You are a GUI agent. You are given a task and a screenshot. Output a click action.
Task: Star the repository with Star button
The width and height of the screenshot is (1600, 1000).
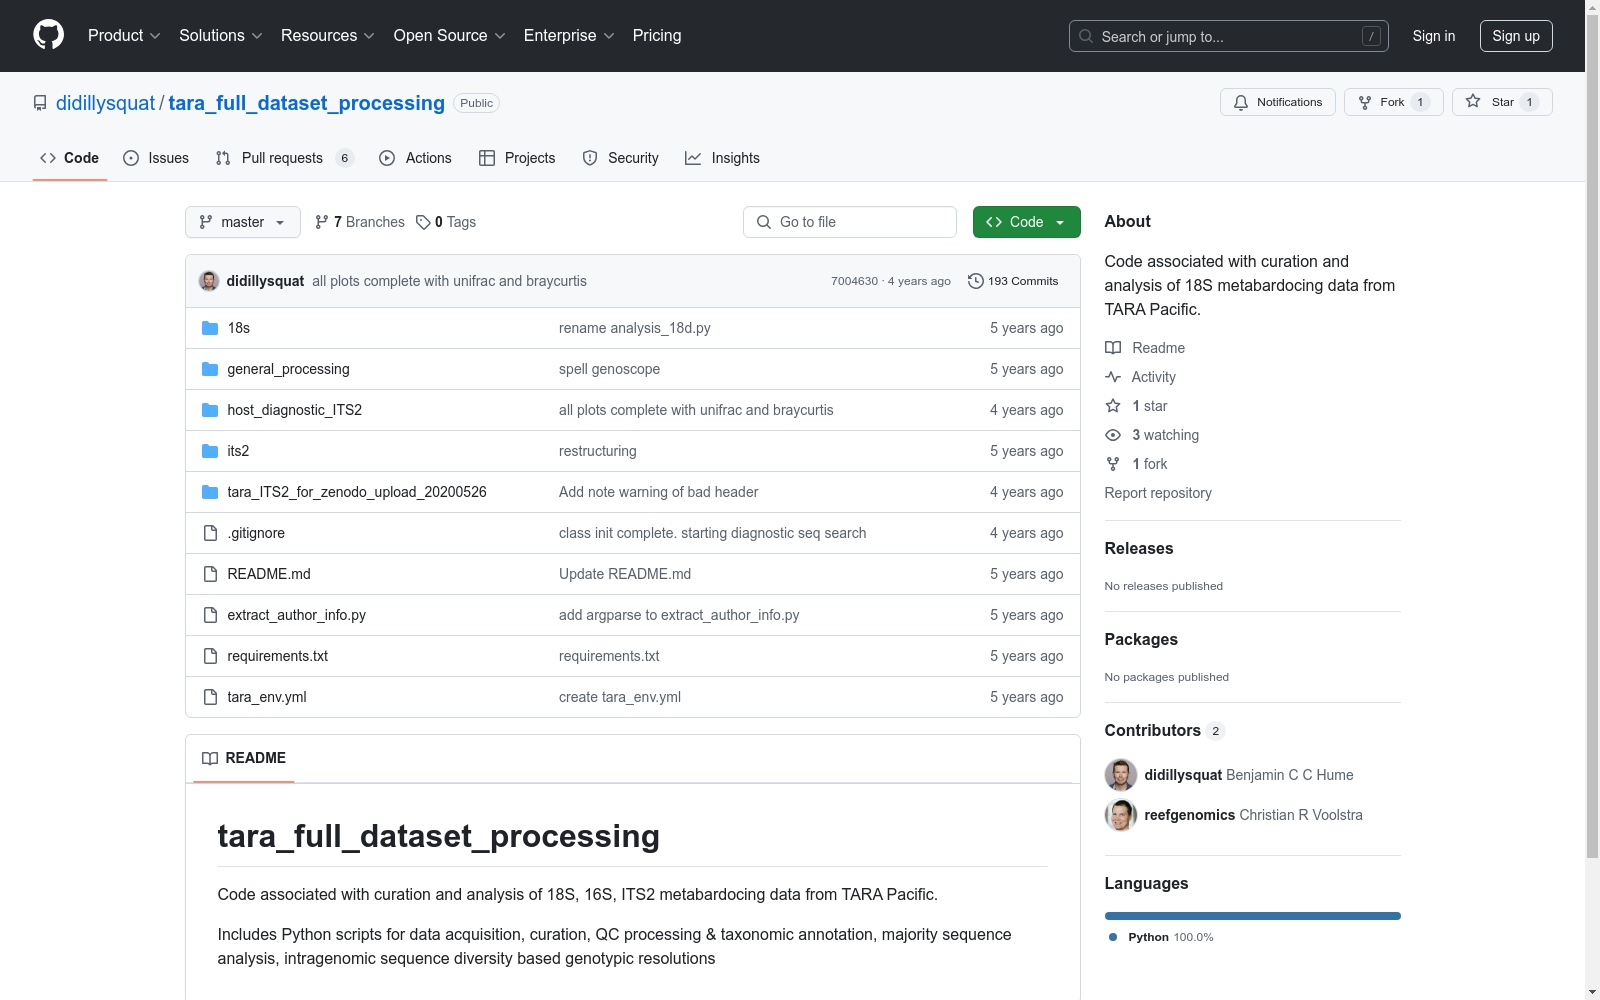(1502, 102)
